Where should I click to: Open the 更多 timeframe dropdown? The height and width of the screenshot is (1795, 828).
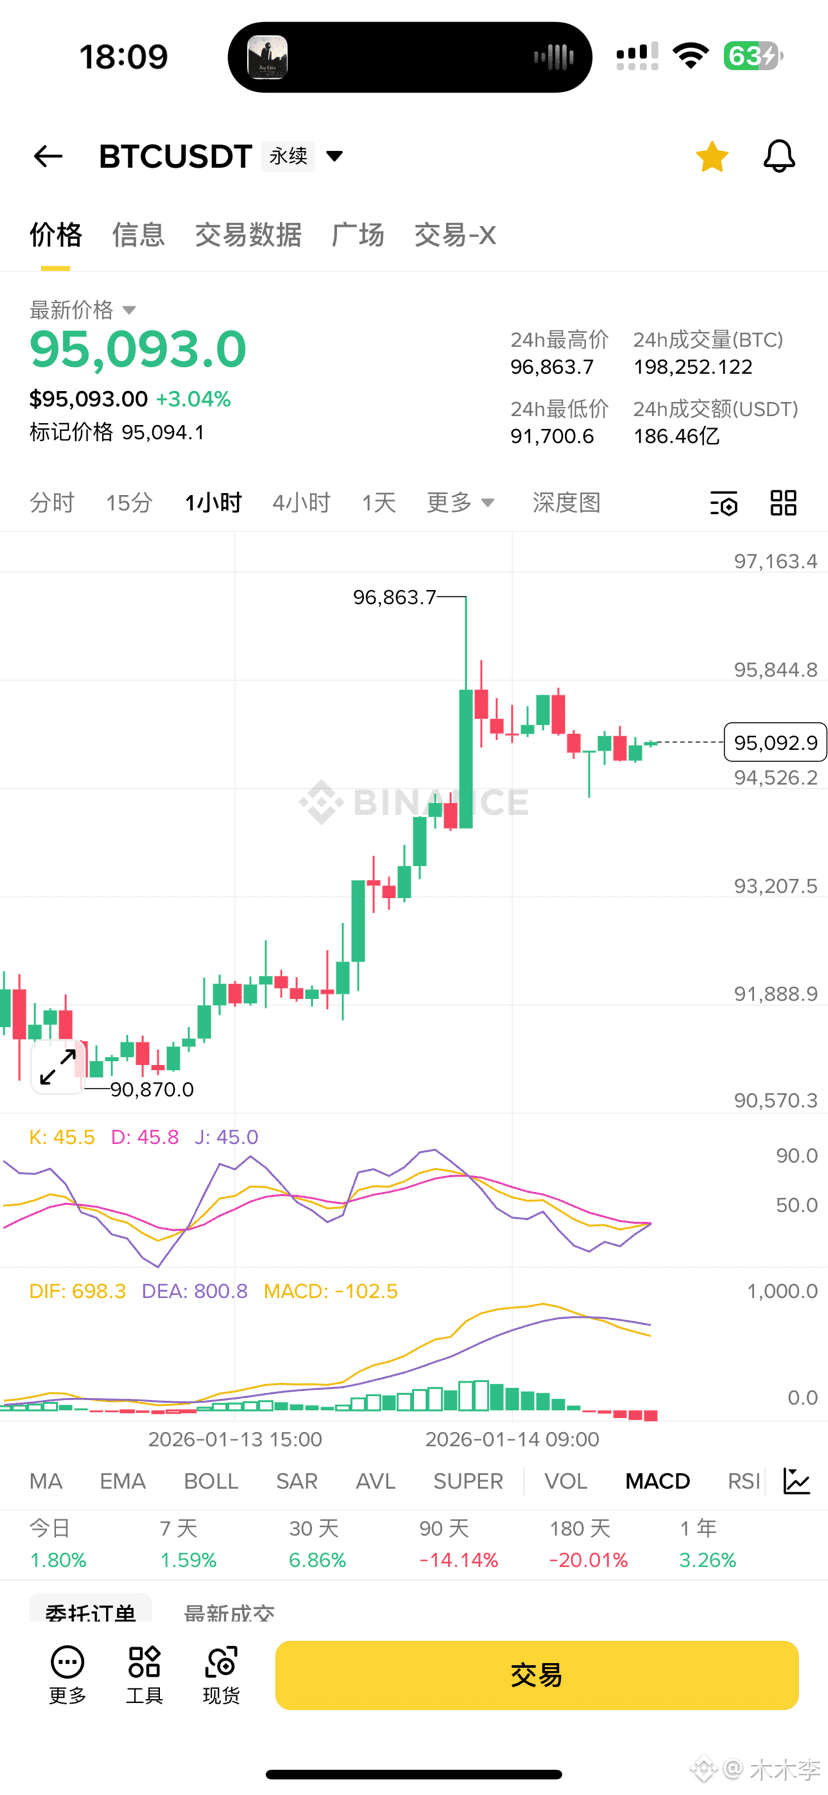pos(460,502)
